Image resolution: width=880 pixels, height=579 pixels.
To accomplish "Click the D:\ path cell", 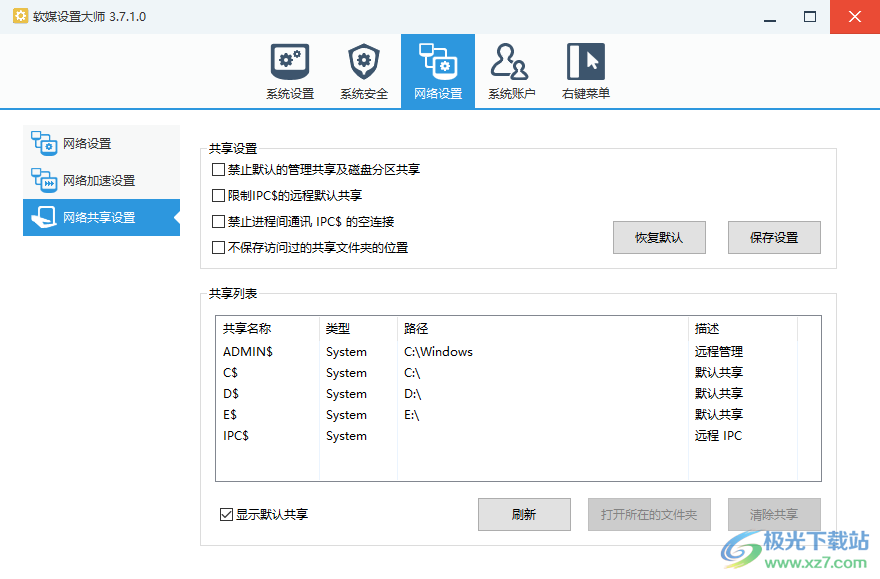I will click(412, 394).
